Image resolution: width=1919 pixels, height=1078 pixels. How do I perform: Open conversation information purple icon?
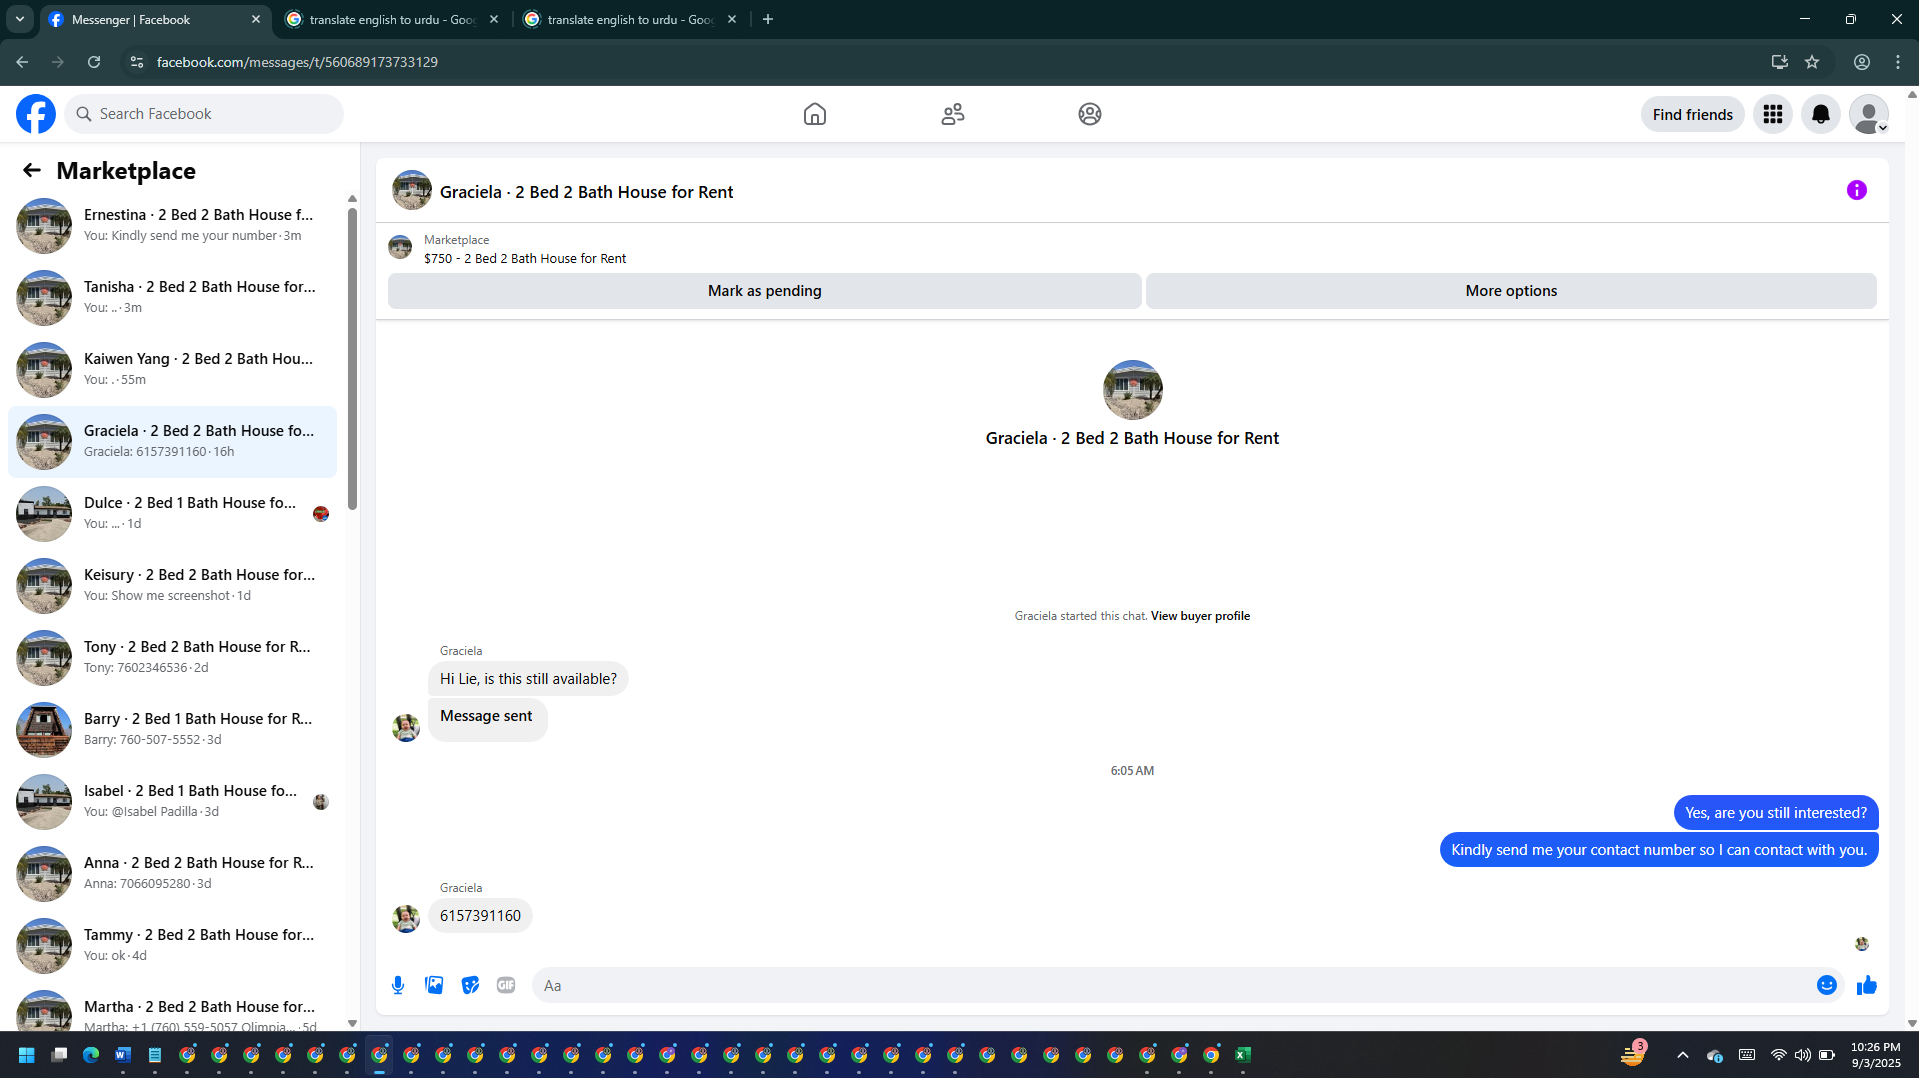[x=1857, y=190]
